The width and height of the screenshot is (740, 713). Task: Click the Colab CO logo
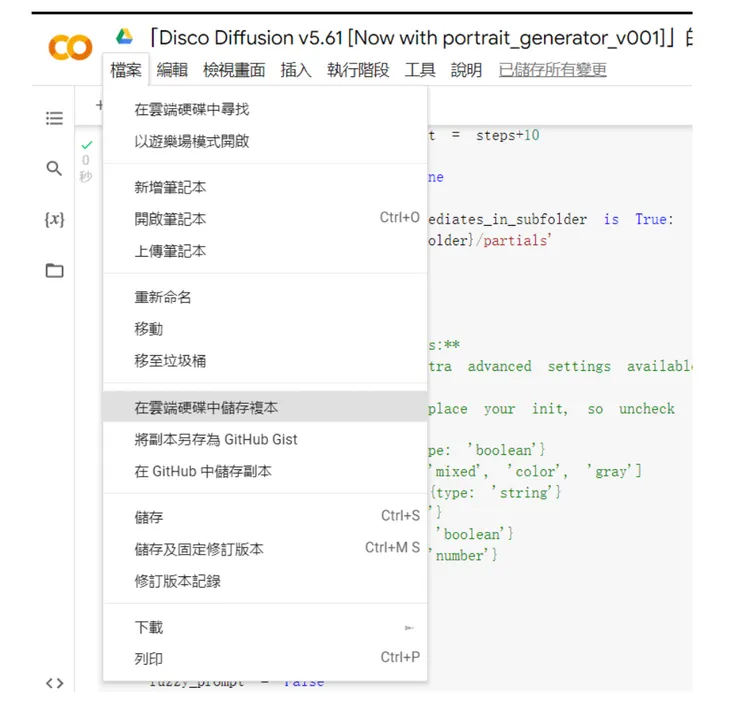pyautogui.click(x=70, y=47)
